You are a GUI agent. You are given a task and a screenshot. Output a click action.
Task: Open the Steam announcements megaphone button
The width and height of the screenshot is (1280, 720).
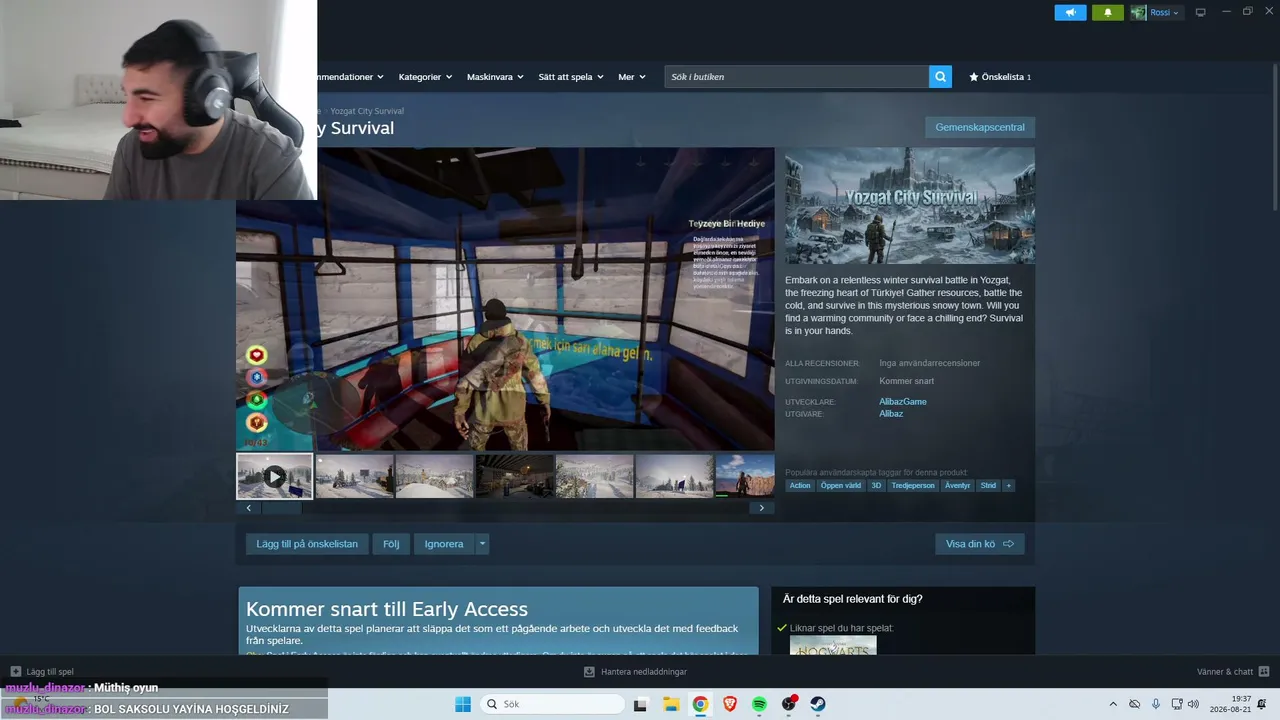[1070, 13]
